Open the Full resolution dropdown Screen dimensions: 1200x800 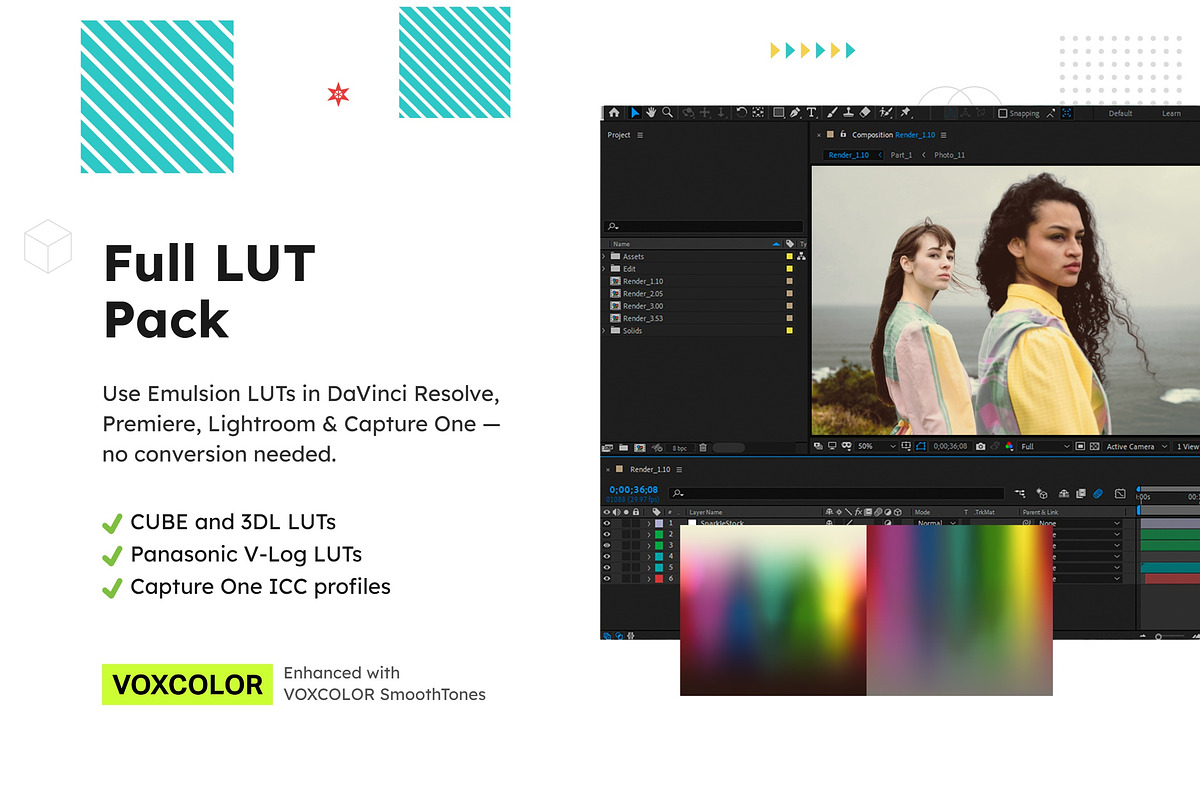pos(1044,447)
